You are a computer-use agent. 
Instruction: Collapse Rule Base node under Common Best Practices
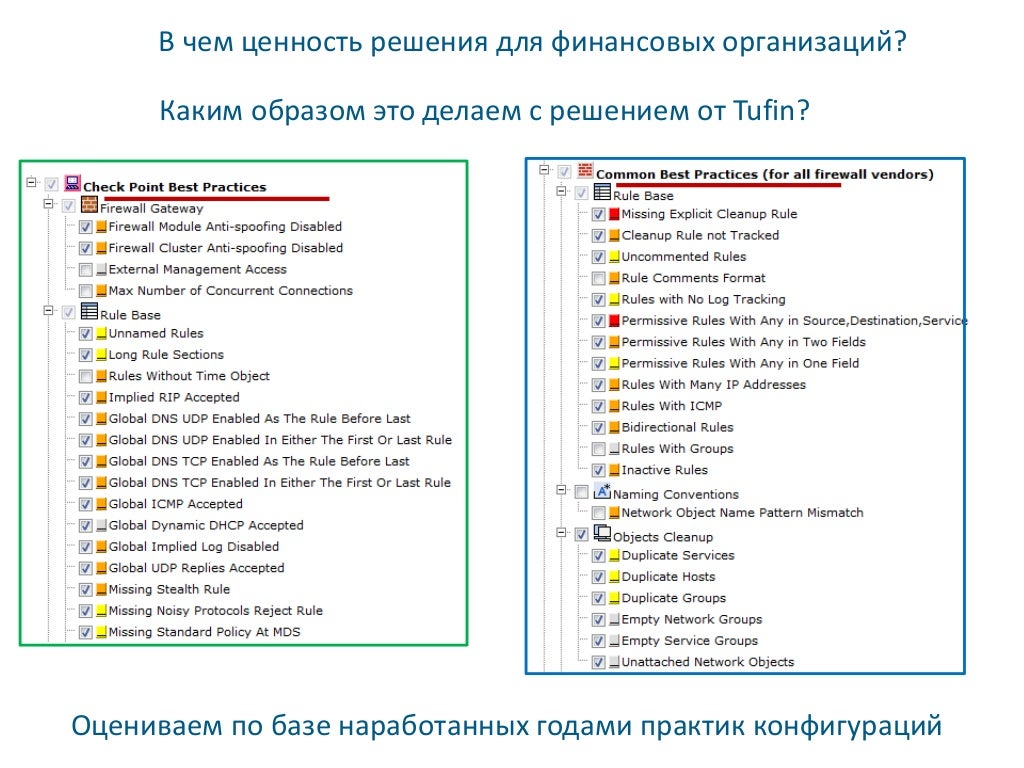click(561, 191)
